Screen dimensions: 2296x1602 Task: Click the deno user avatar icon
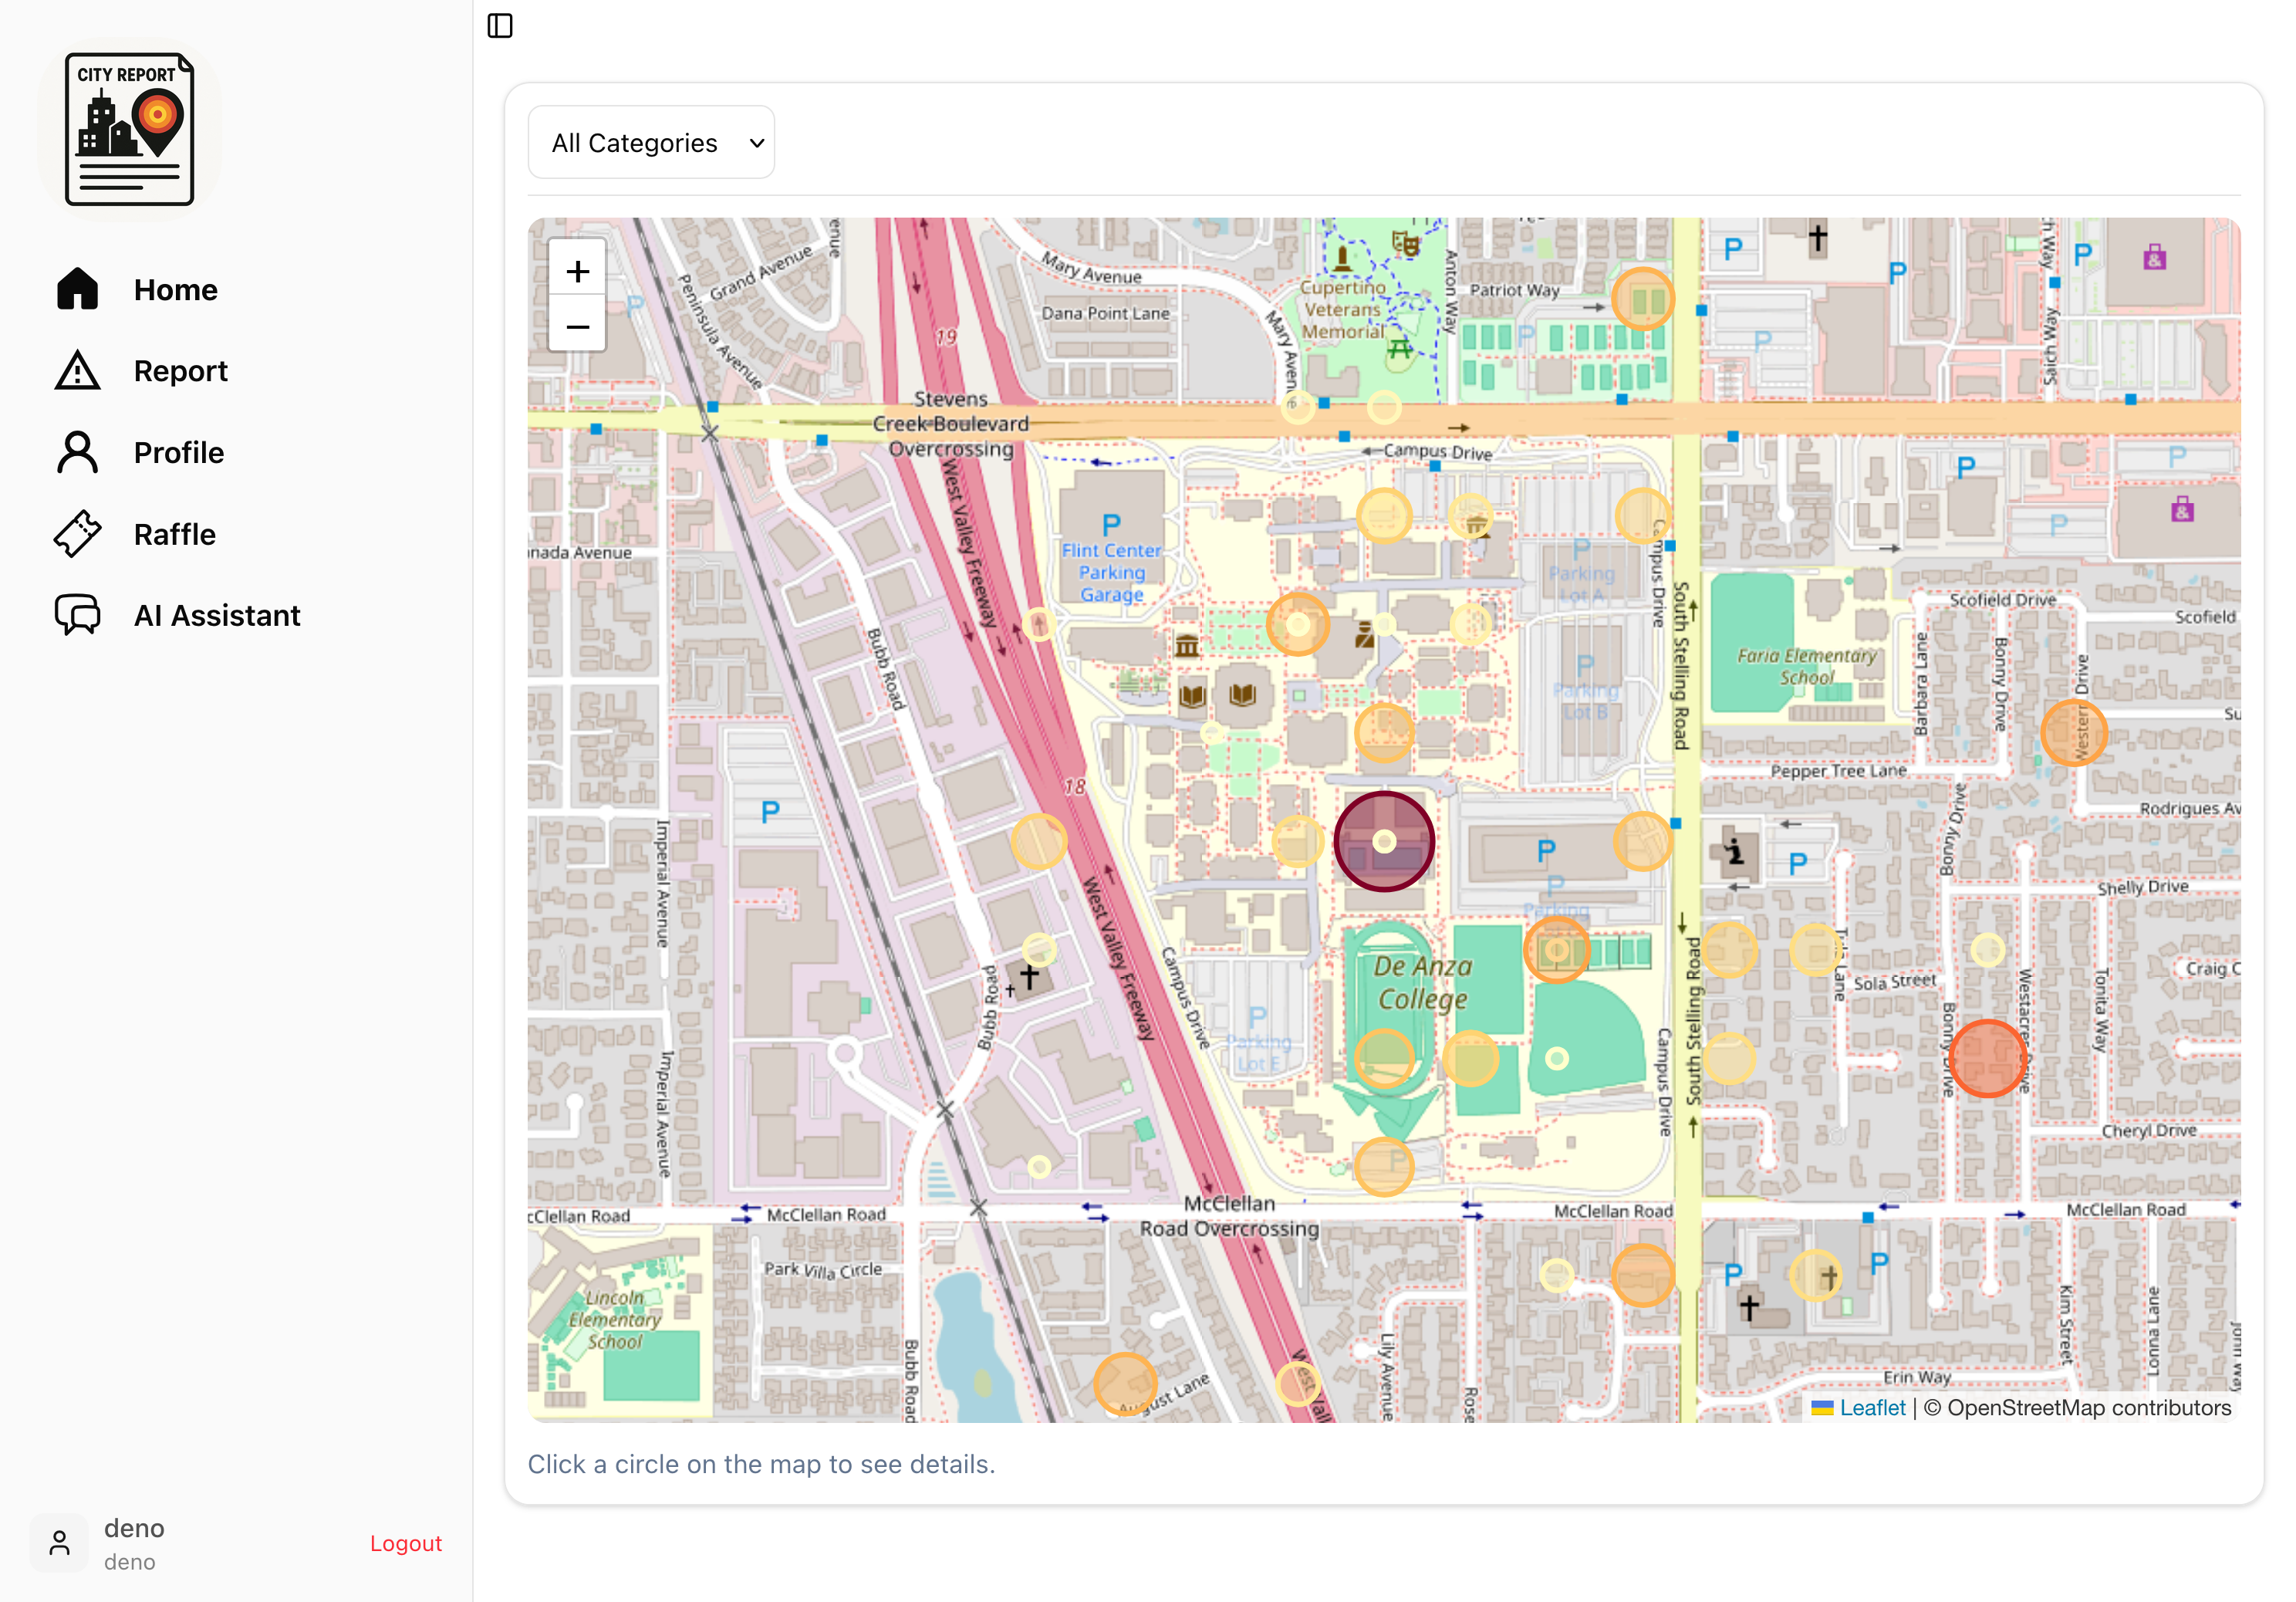coord(59,1543)
